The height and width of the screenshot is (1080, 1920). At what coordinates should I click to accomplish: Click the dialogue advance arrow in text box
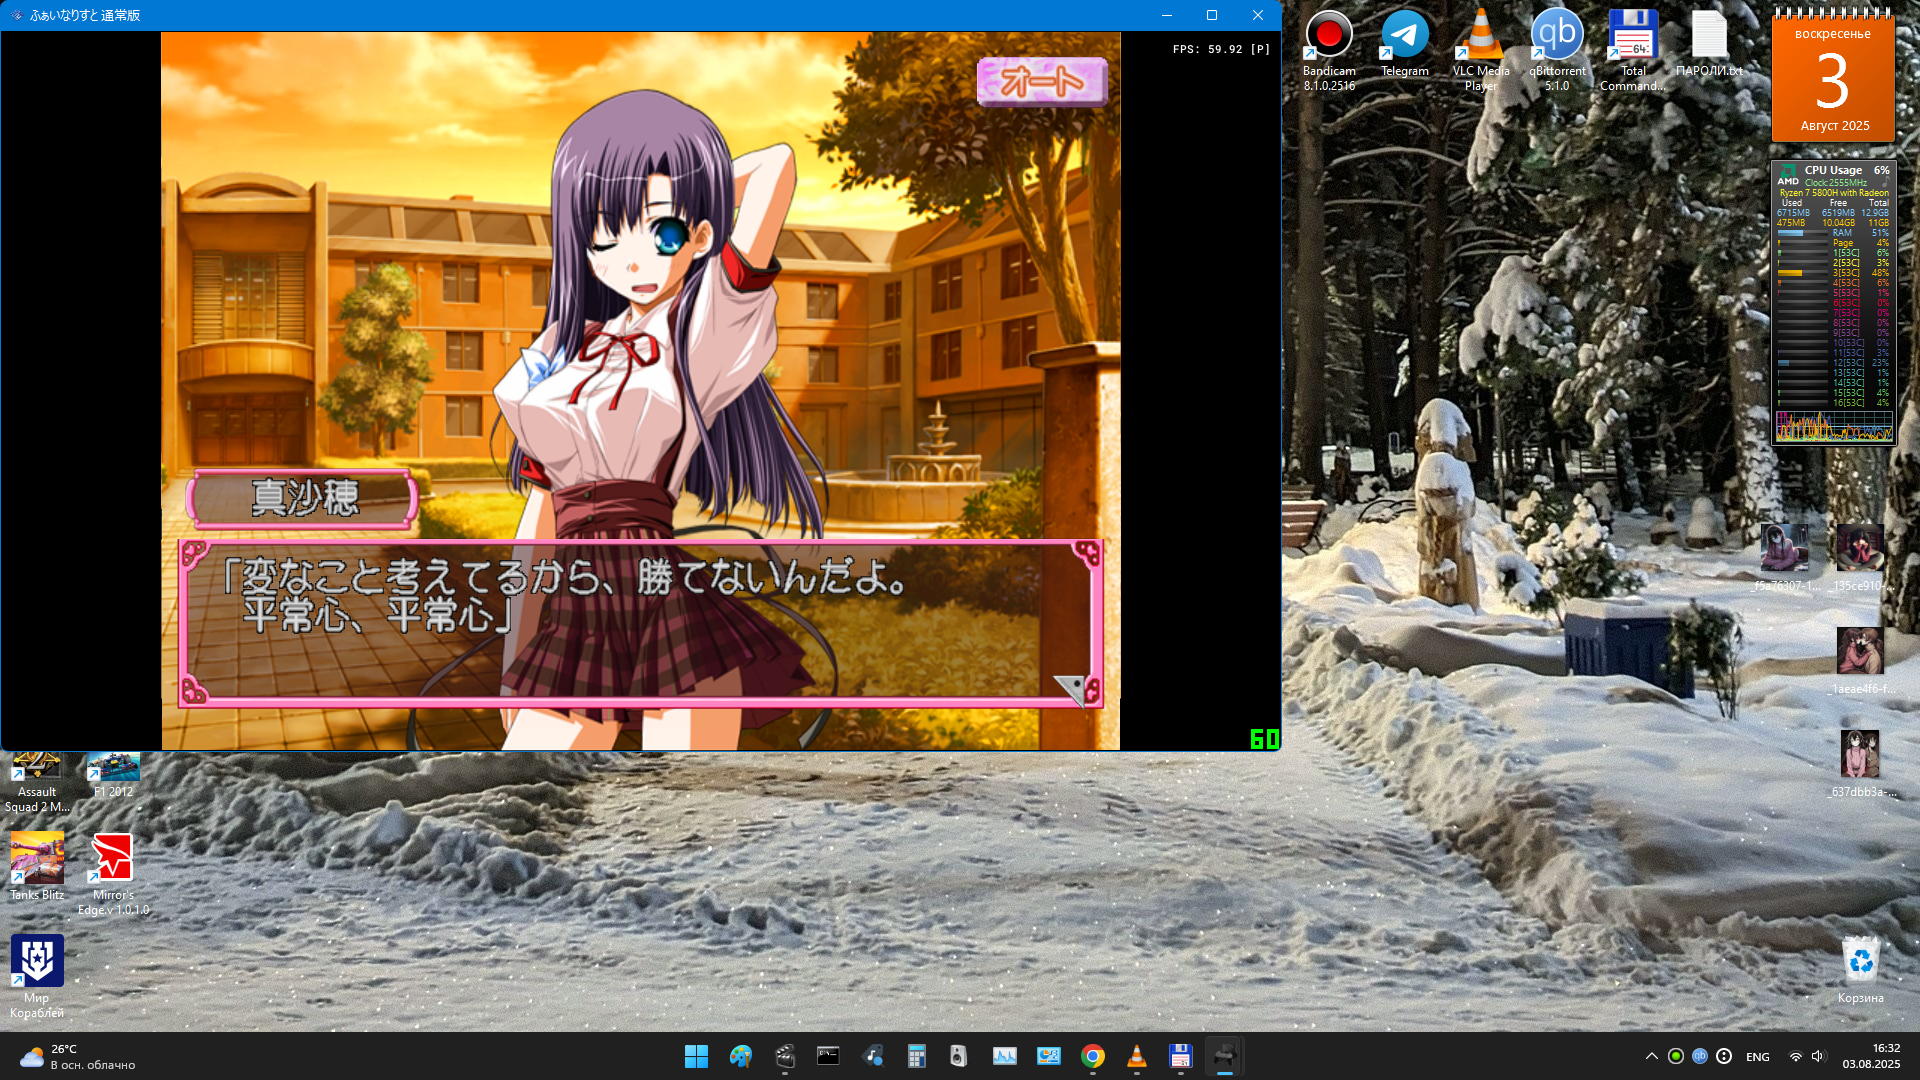click(1070, 688)
